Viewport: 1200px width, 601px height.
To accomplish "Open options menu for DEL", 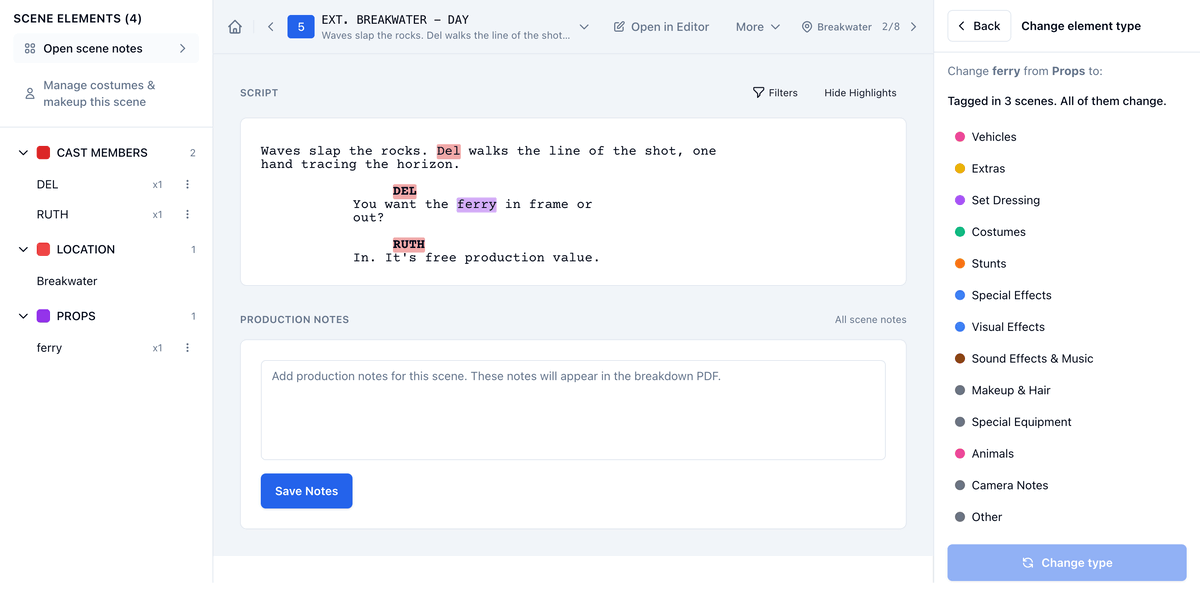I will 187,185.
